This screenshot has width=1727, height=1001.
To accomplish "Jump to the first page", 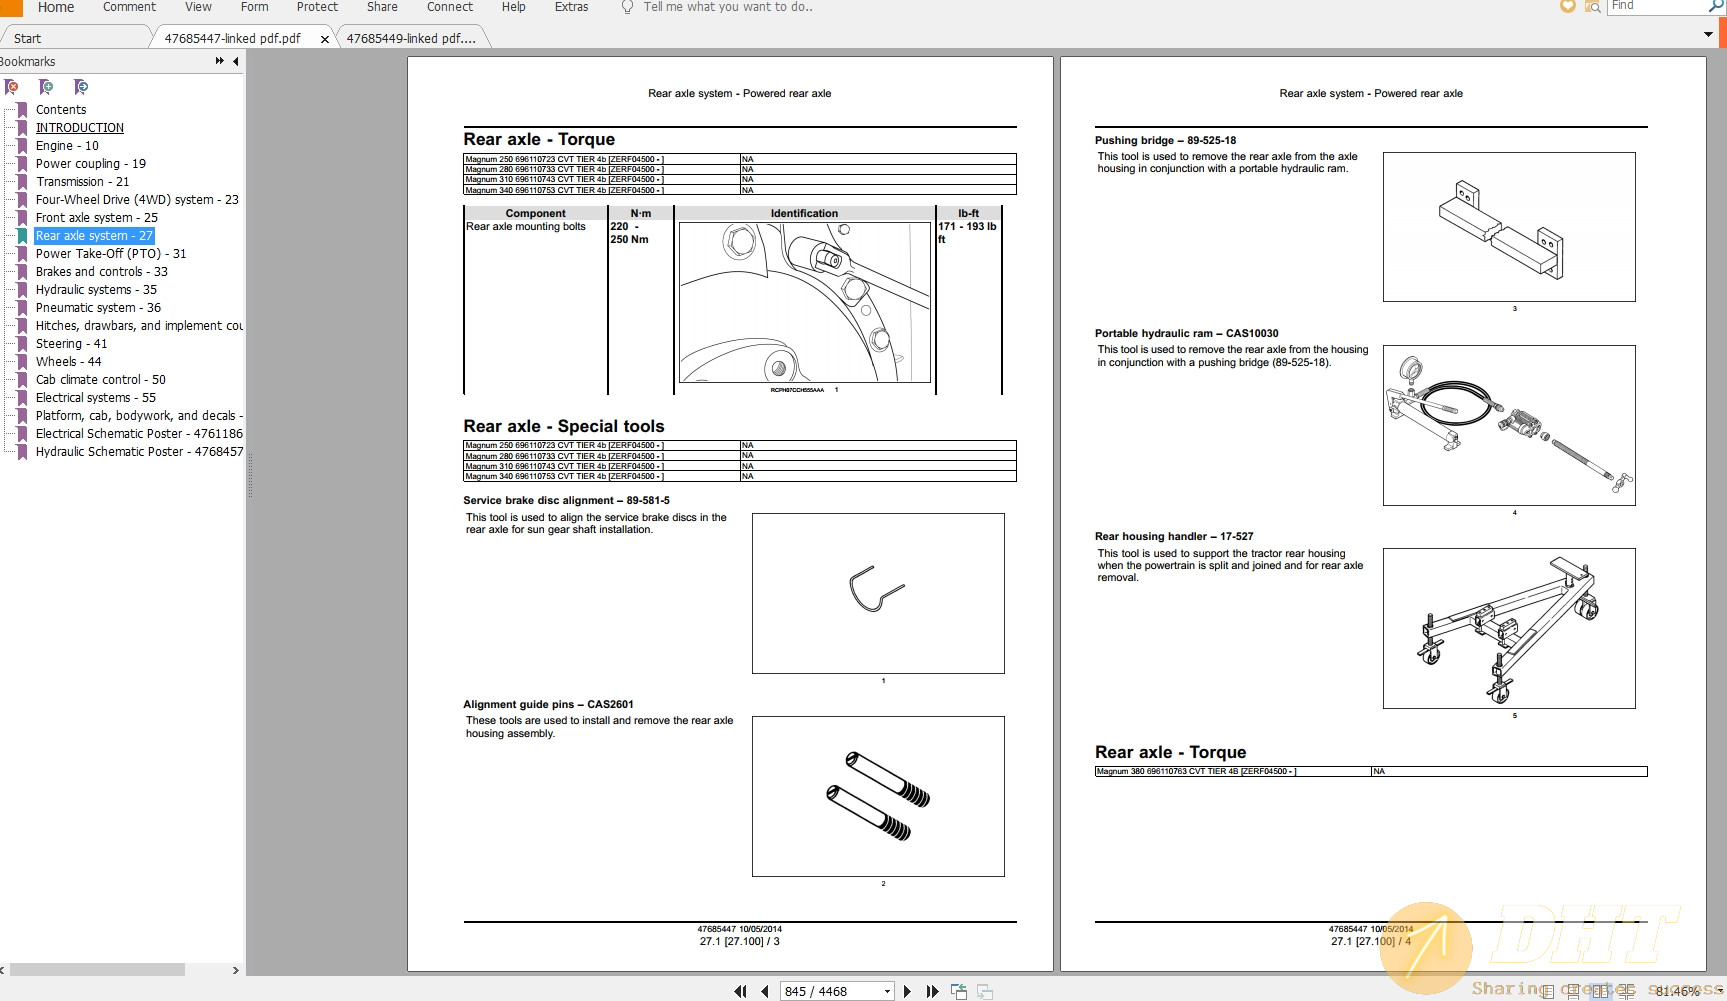I will pyautogui.click(x=740, y=990).
